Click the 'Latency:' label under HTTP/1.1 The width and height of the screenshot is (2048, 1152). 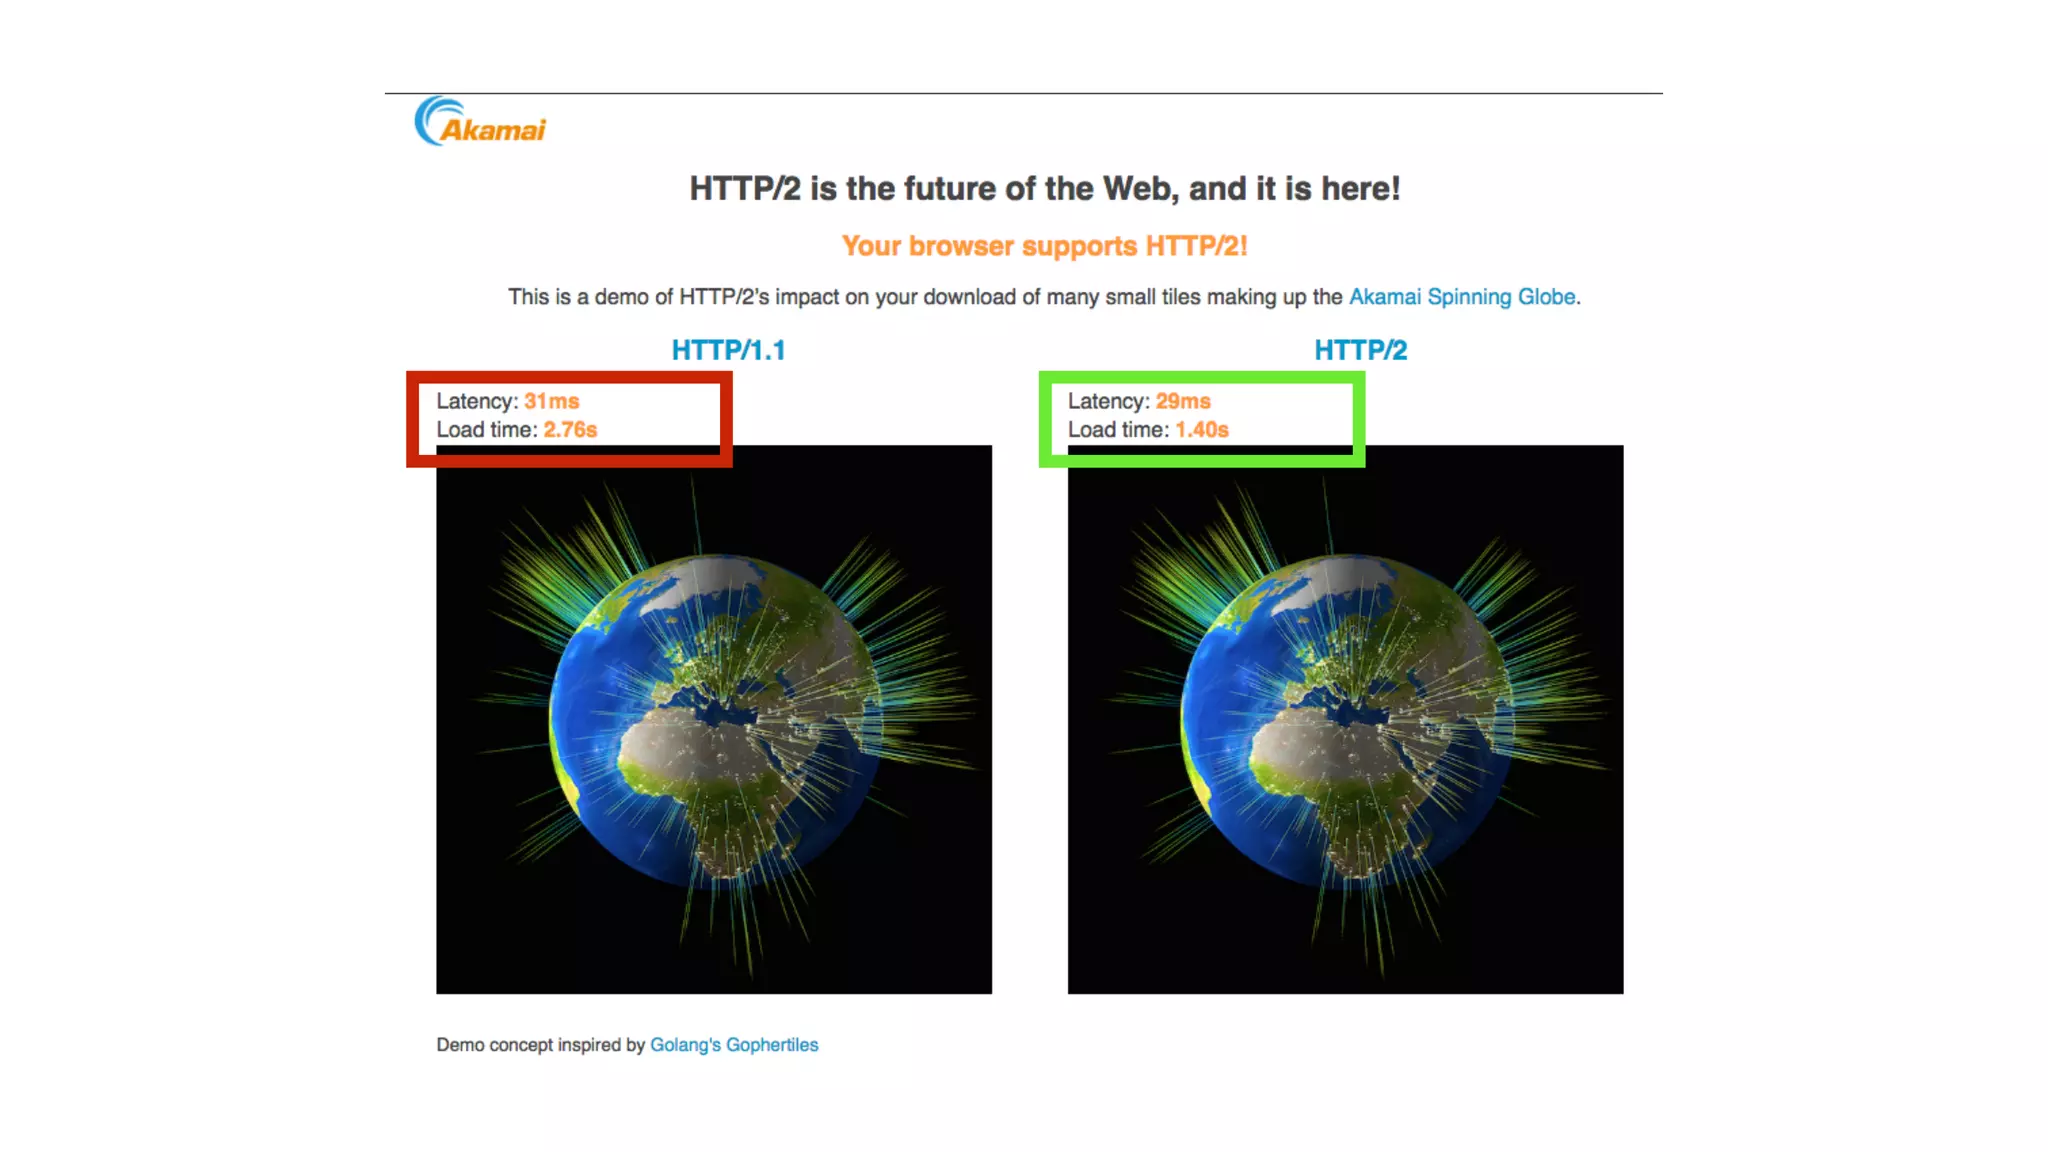pyautogui.click(x=477, y=401)
